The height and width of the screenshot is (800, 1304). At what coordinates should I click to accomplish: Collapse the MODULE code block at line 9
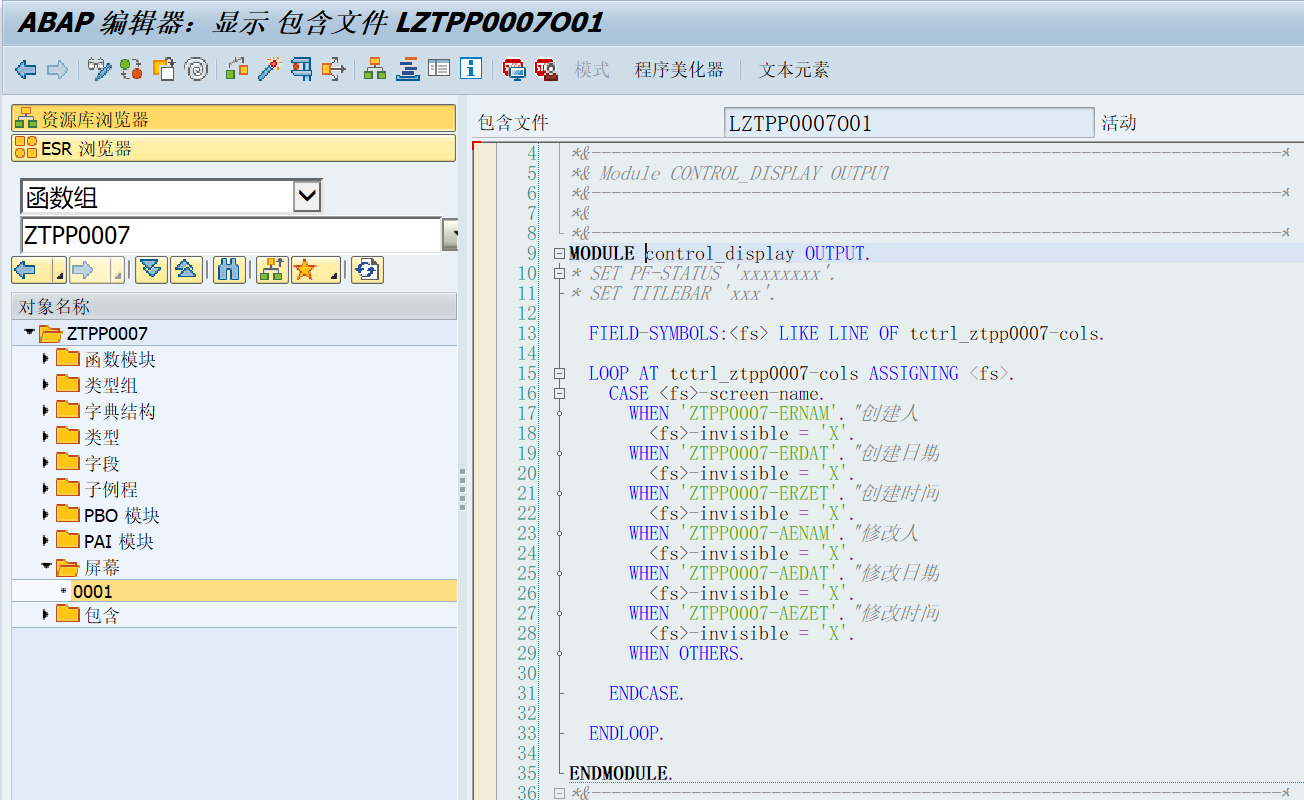click(559, 253)
